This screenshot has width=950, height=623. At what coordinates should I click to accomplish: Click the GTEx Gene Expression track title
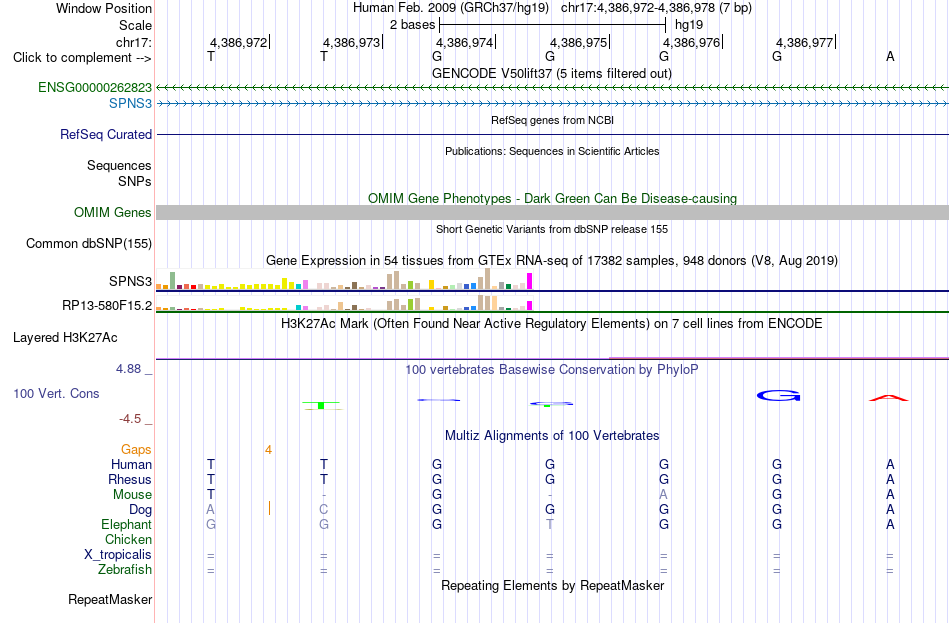tap(552, 261)
